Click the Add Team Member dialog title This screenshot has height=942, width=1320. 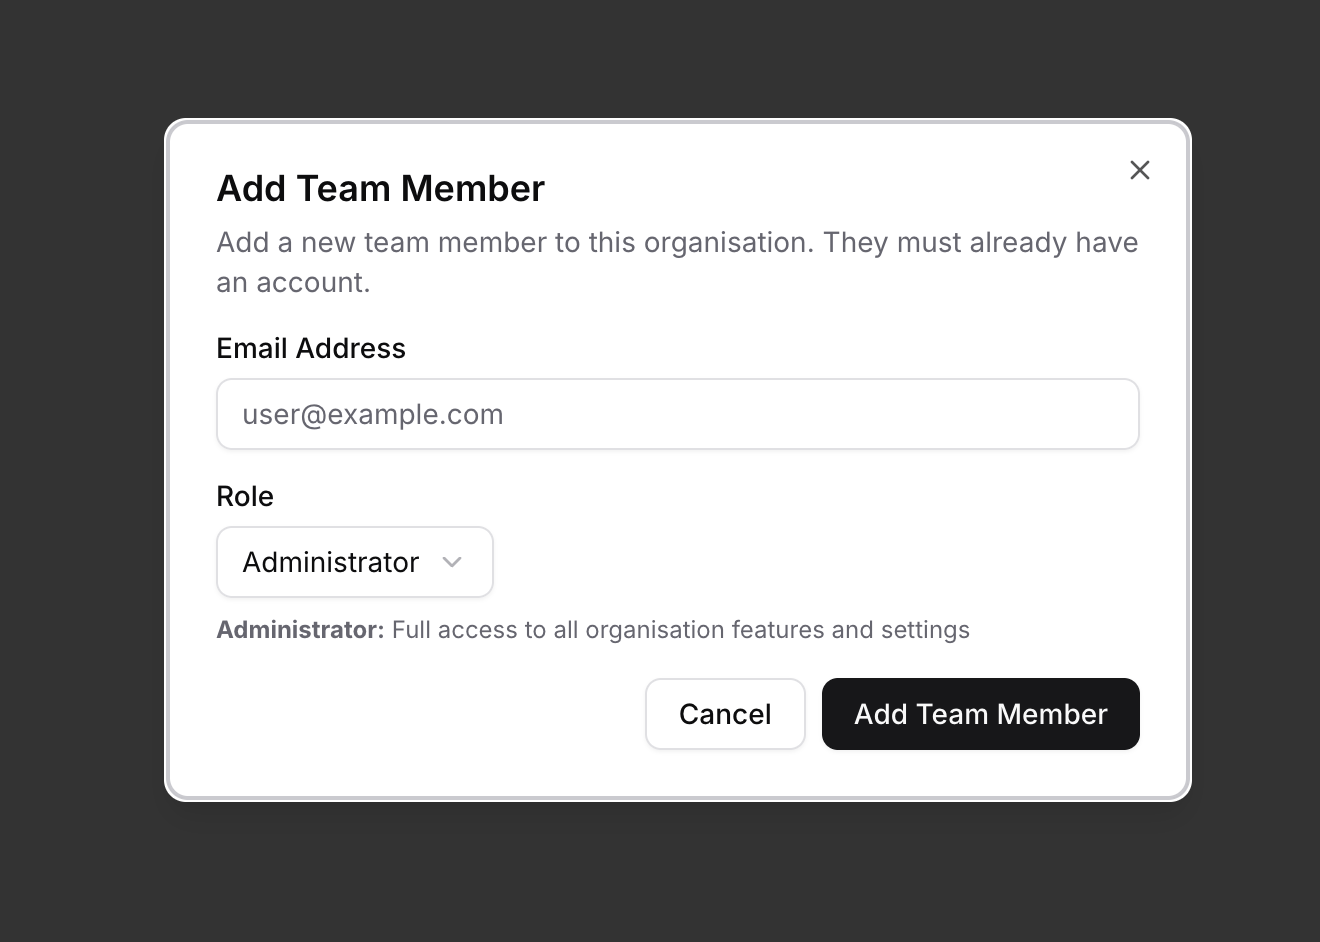[380, 188]
